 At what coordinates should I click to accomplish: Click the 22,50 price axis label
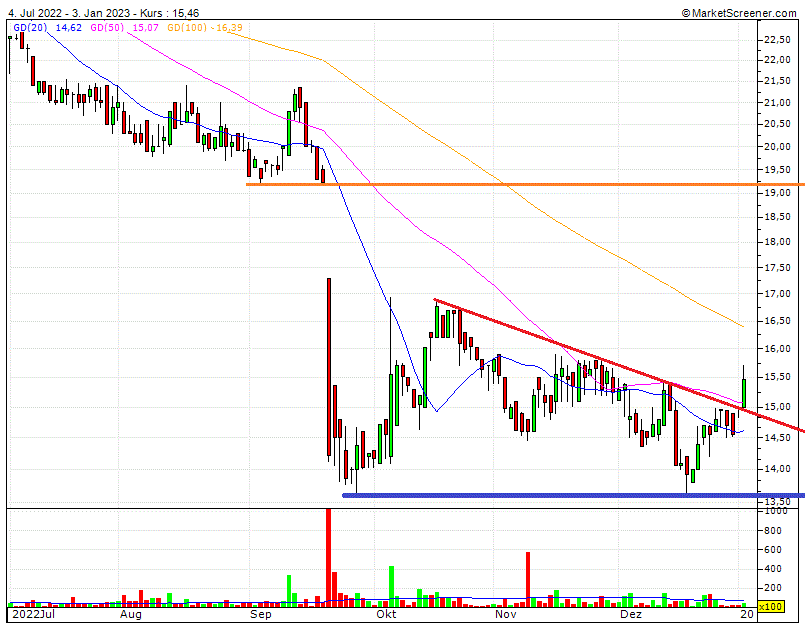click(x=777, y=40)
